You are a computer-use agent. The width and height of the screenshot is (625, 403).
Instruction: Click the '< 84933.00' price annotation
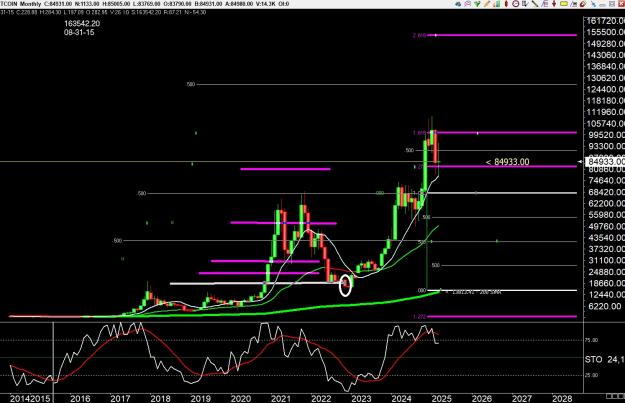[507, 162]
